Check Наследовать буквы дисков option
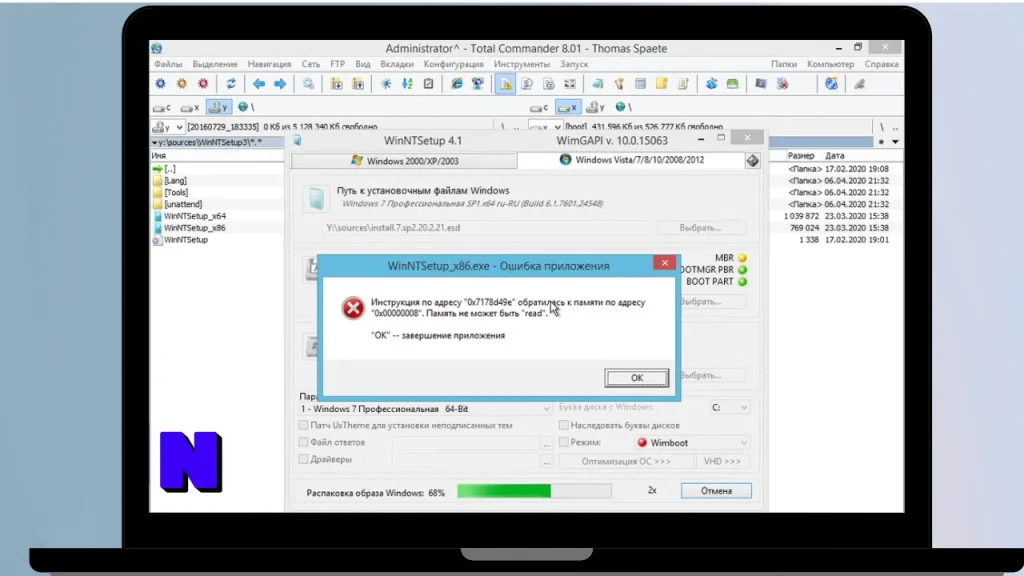The image size is (1024, 576). 564,425
